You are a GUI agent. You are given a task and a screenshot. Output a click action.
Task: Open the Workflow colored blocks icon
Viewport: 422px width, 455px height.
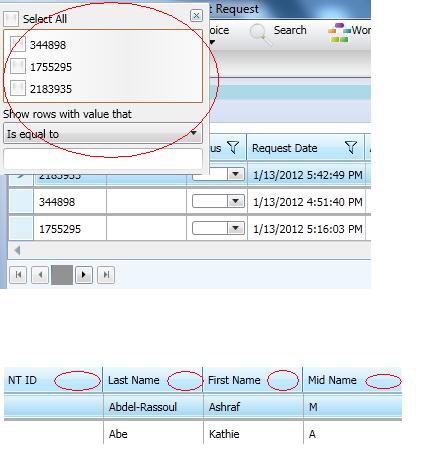point(339,33)
